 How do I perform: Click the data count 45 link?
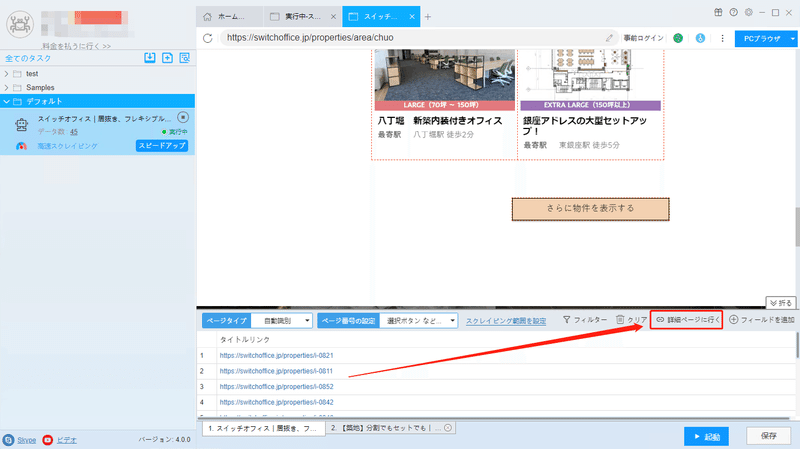click(74, 132)
